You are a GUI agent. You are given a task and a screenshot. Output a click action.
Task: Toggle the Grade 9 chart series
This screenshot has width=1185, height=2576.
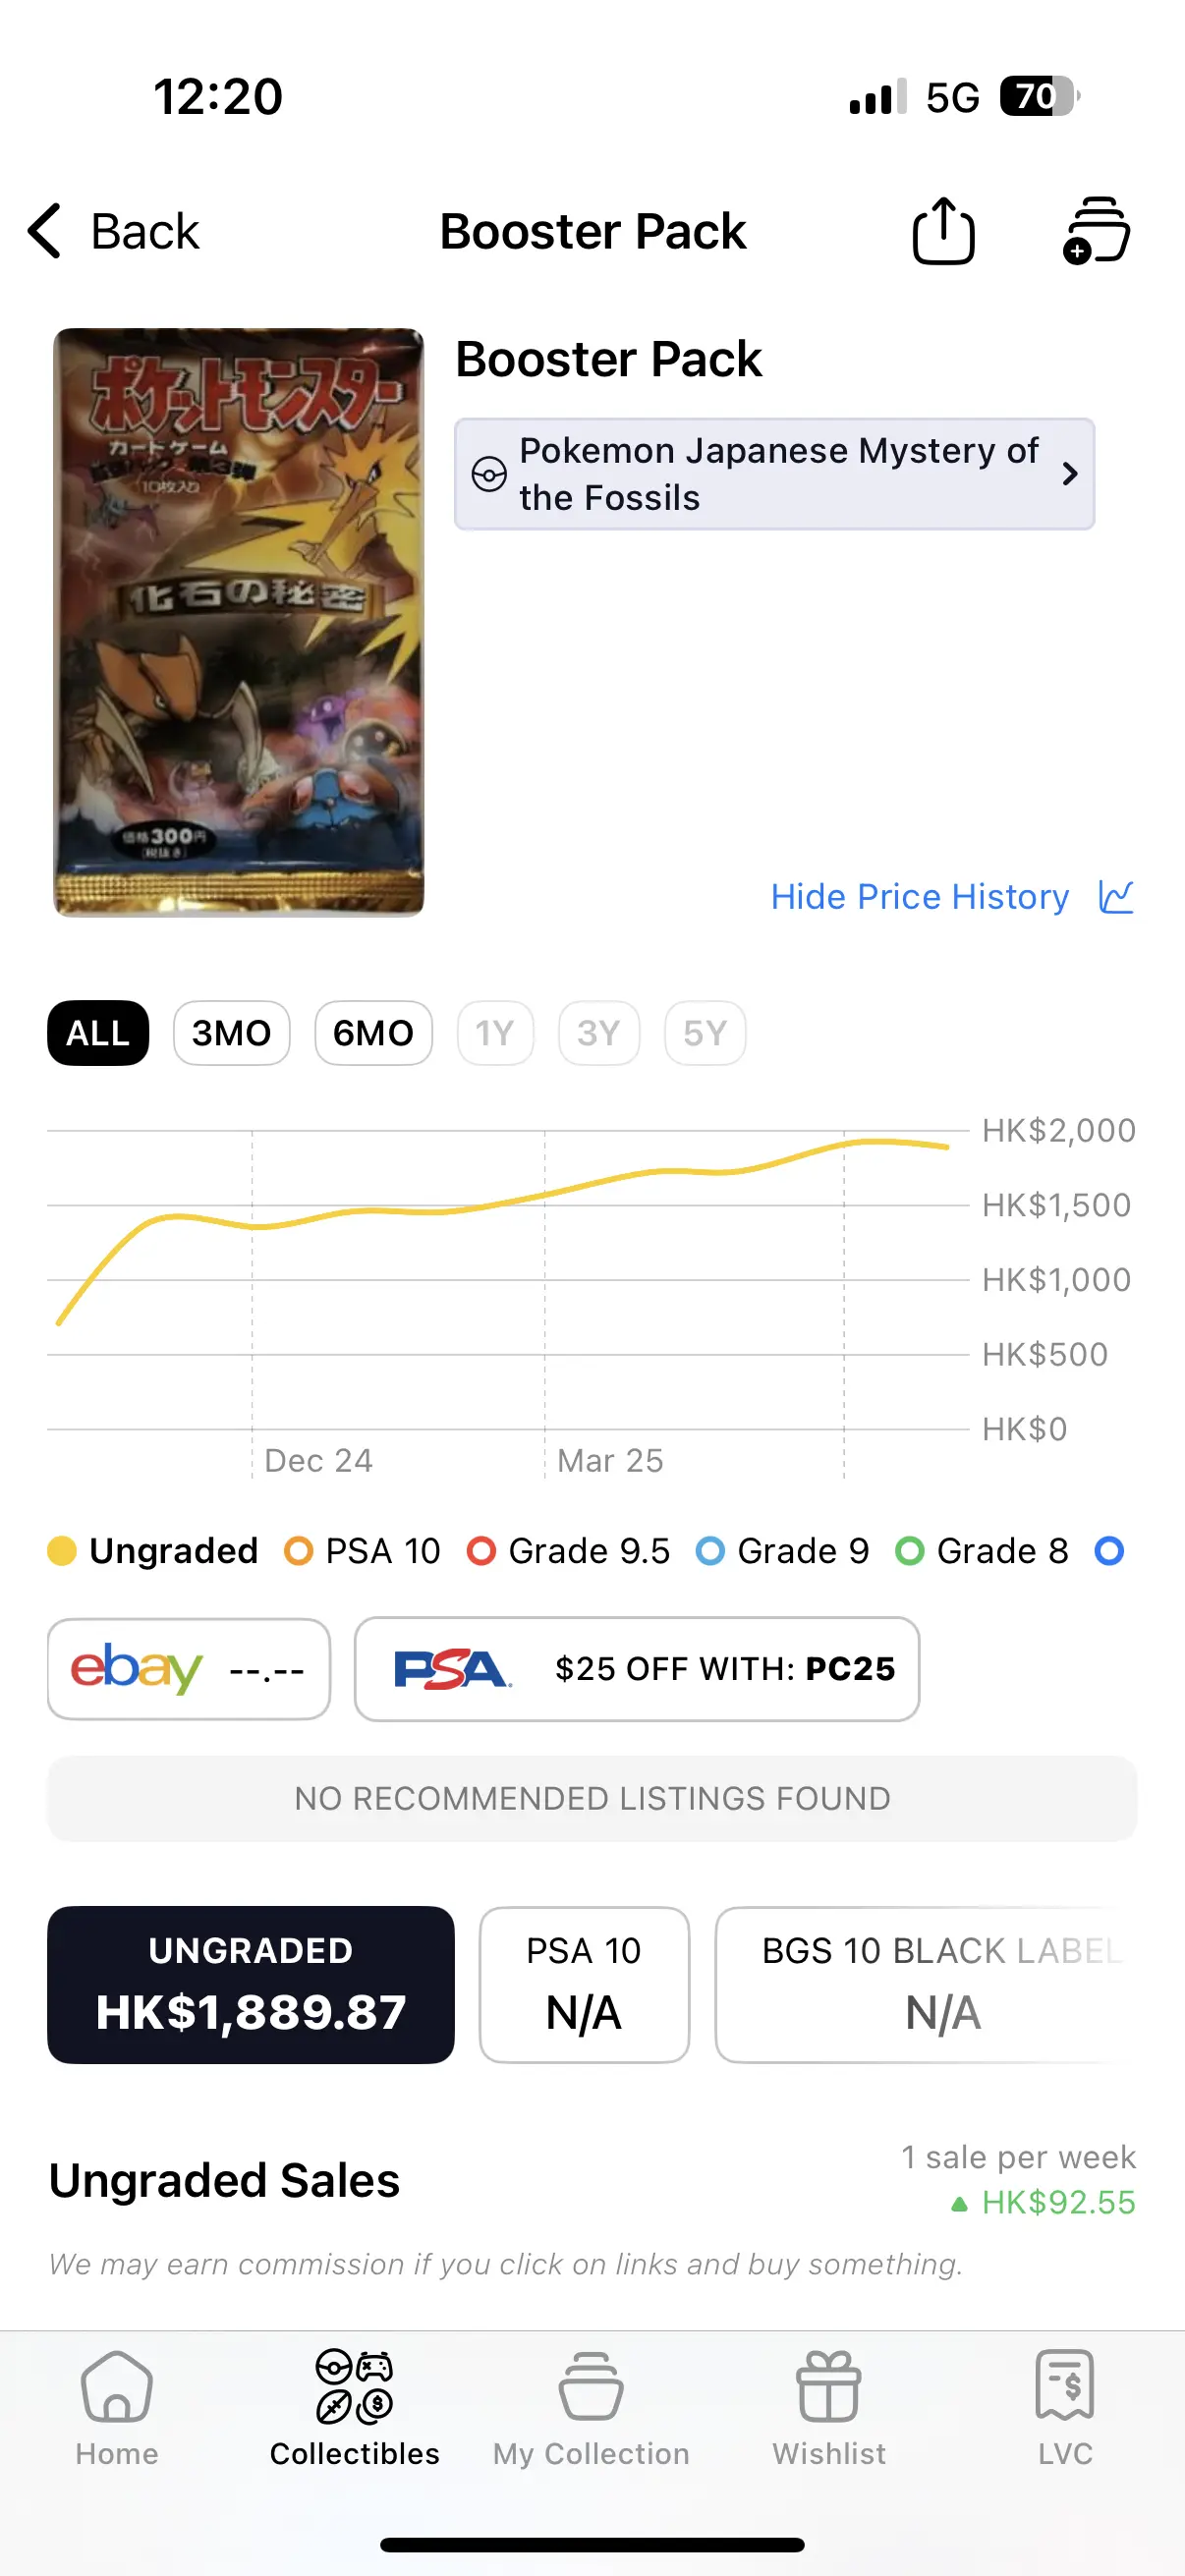[783, 1551]
